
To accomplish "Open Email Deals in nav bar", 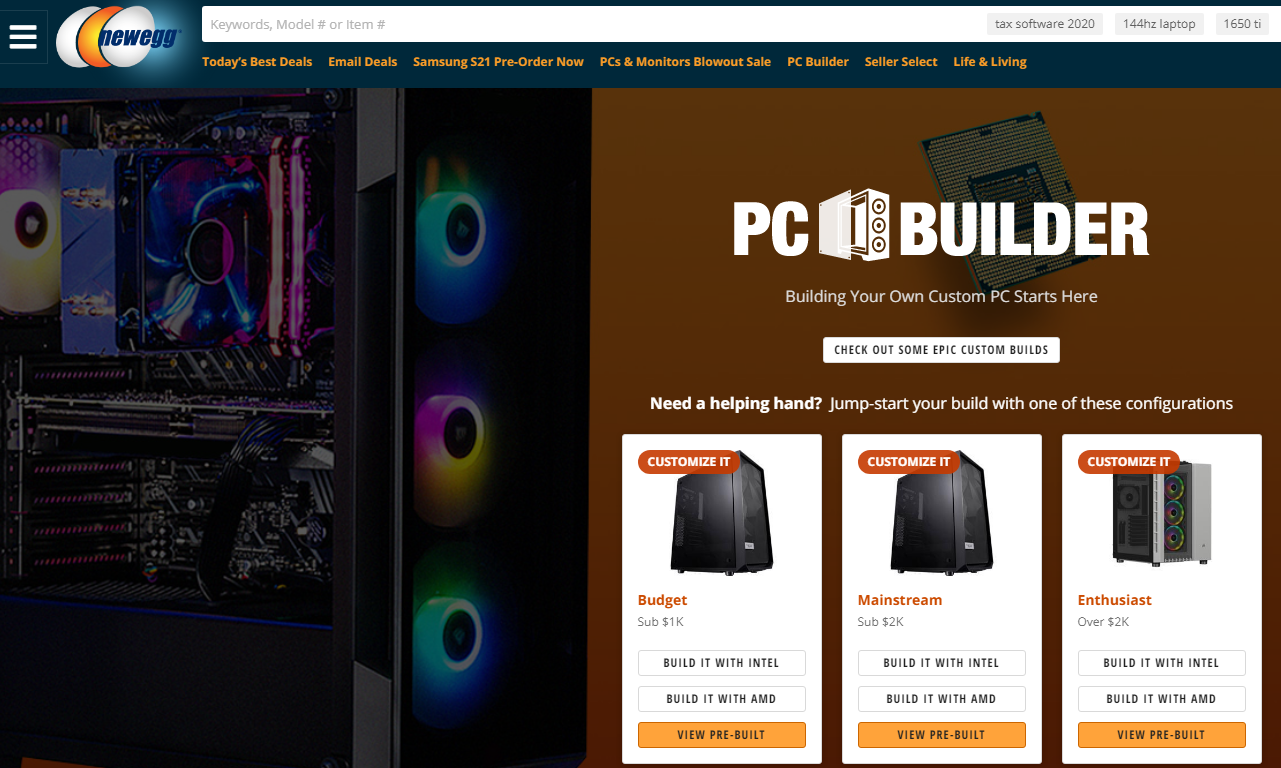I will point(362,62).
